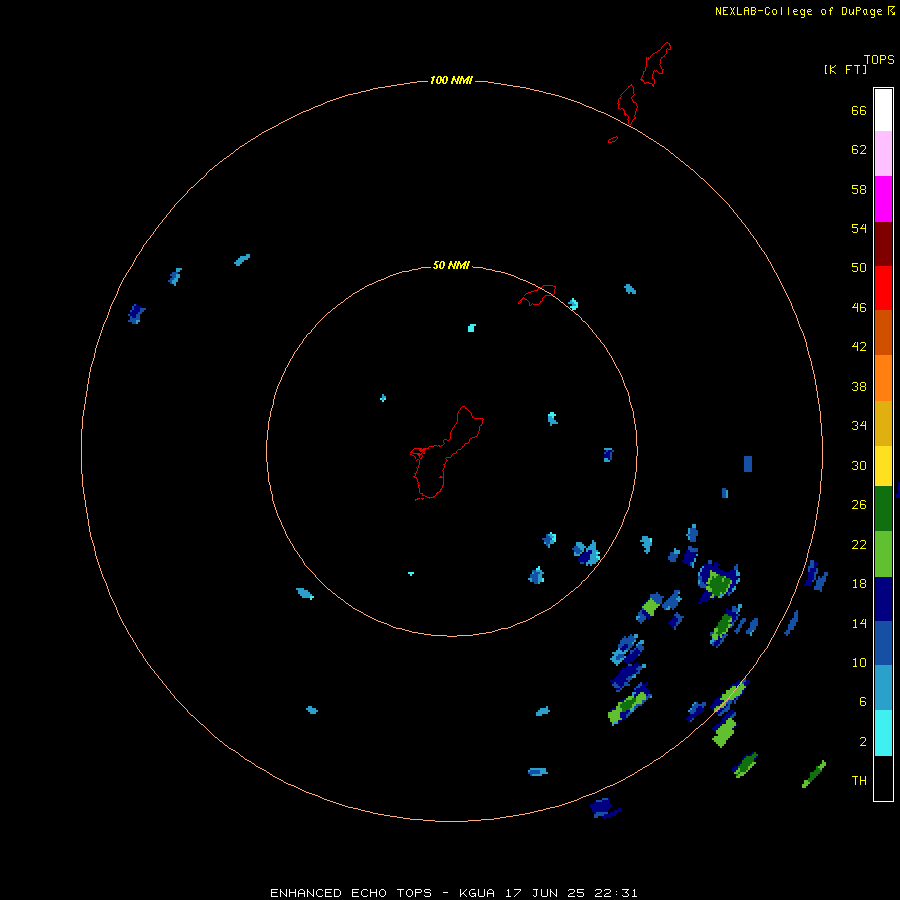Click the TOPS legend title
Viewport: 900px width, 900px height.
coord(879,60)
